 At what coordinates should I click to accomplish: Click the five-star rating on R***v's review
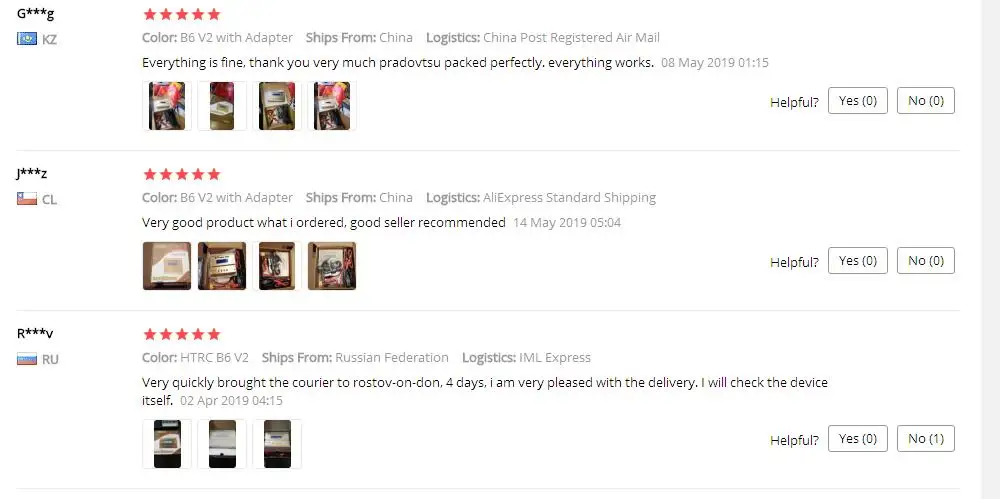coord(182,334)
